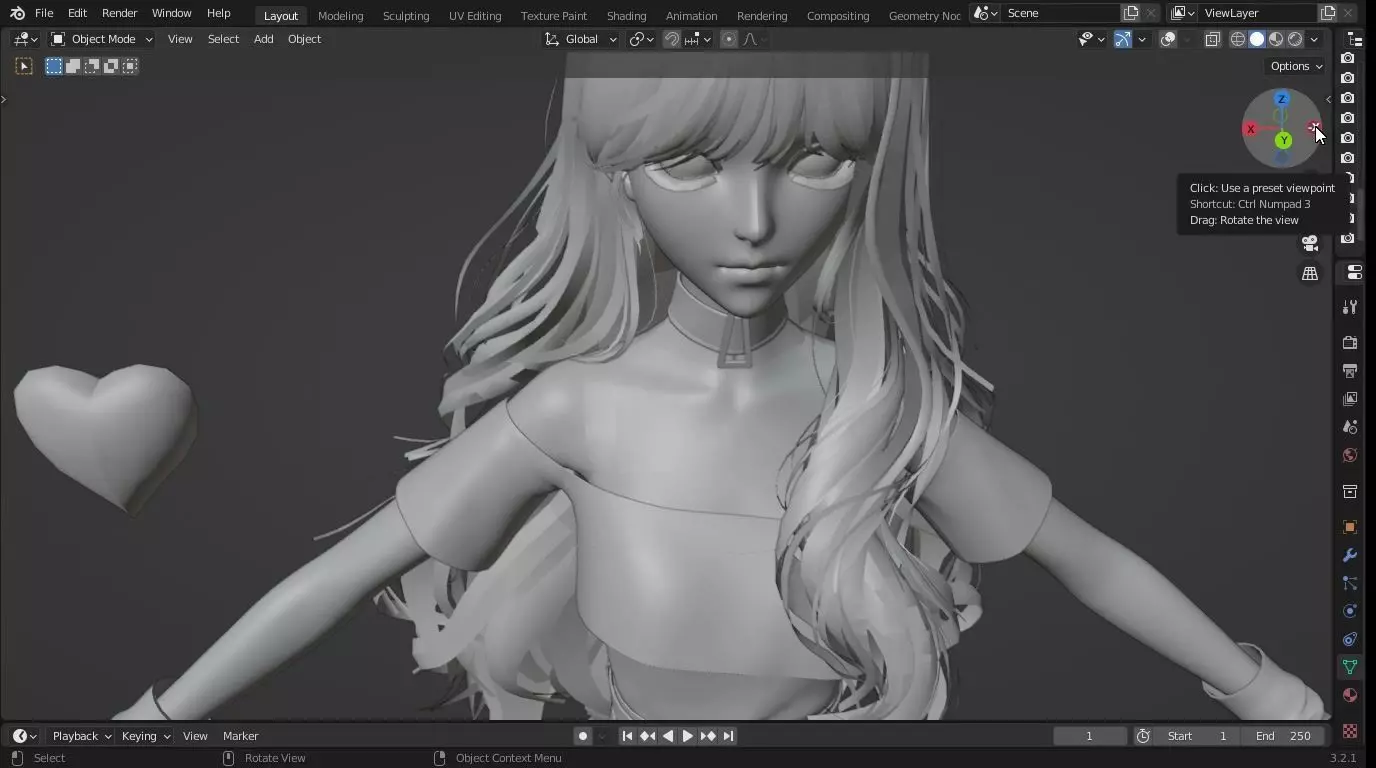Viewport: 1376px width, 768px height.
Task: Click the Scene name field
Action: point(1060,13)
